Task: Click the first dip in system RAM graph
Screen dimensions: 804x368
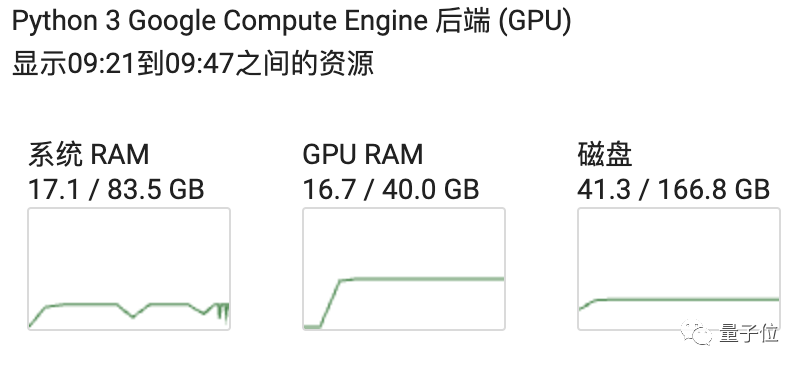Action: pos(133,311)
